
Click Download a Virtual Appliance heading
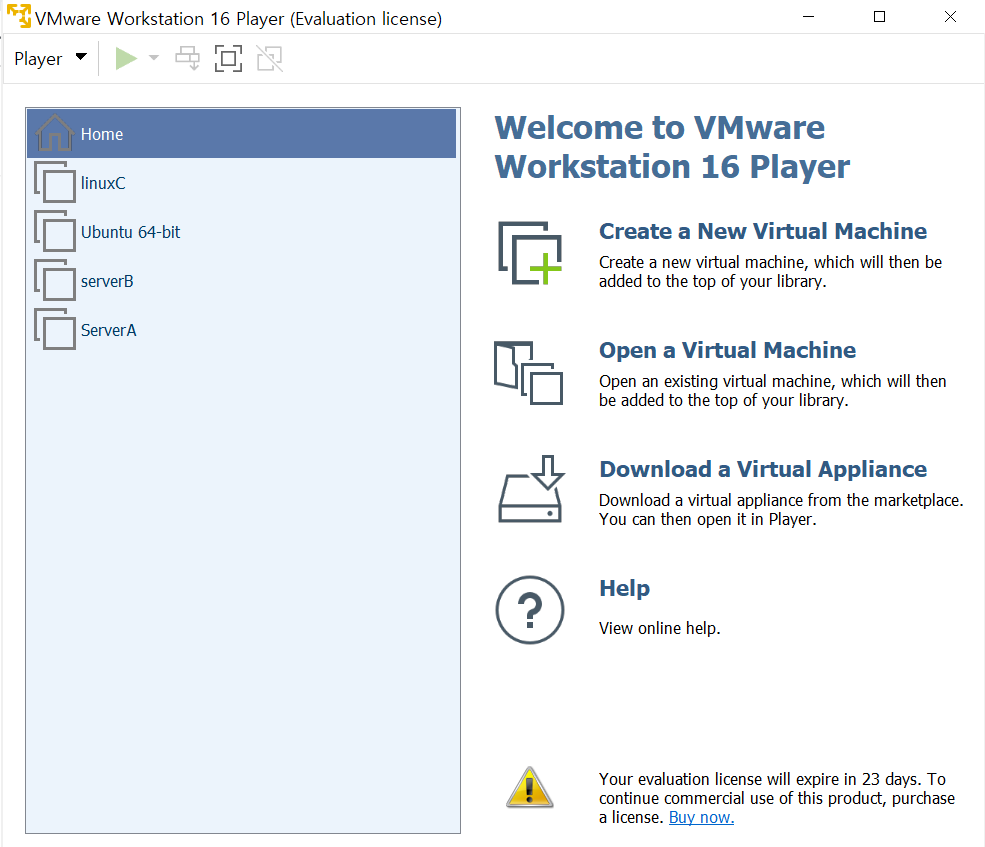coord(763,469)
